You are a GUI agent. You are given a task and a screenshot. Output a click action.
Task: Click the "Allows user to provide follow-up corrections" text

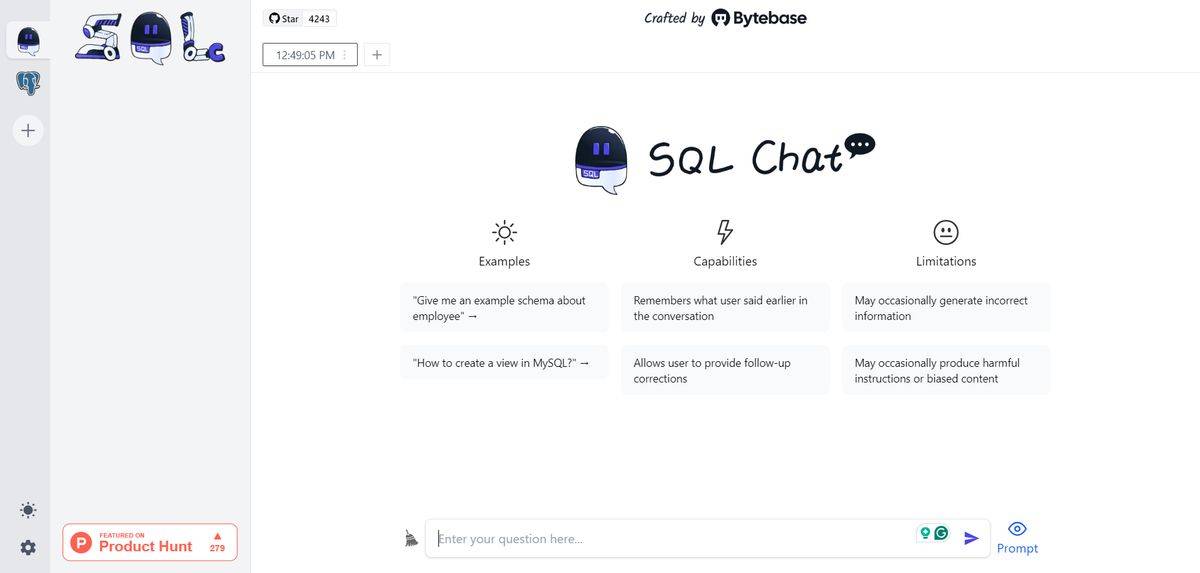point(712,371)
